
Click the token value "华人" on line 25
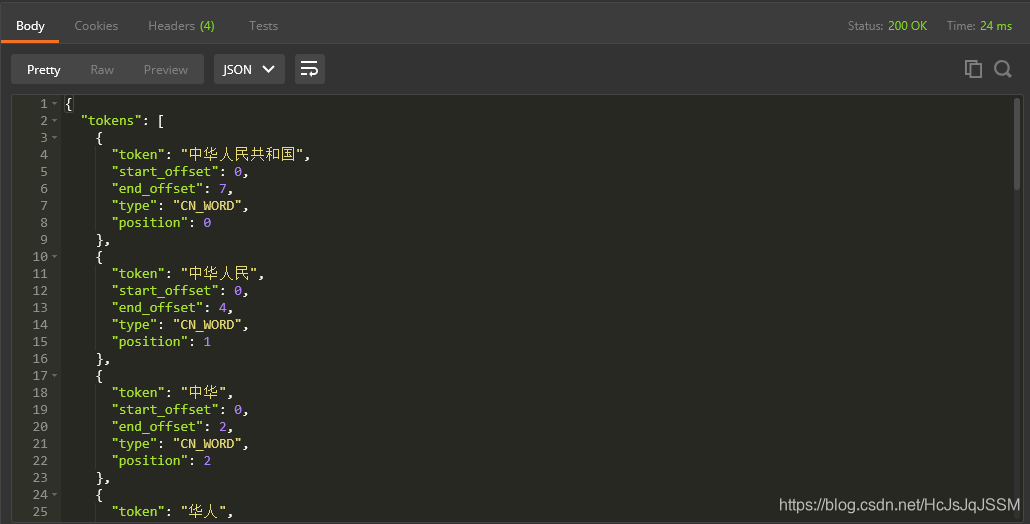point(204,511)
